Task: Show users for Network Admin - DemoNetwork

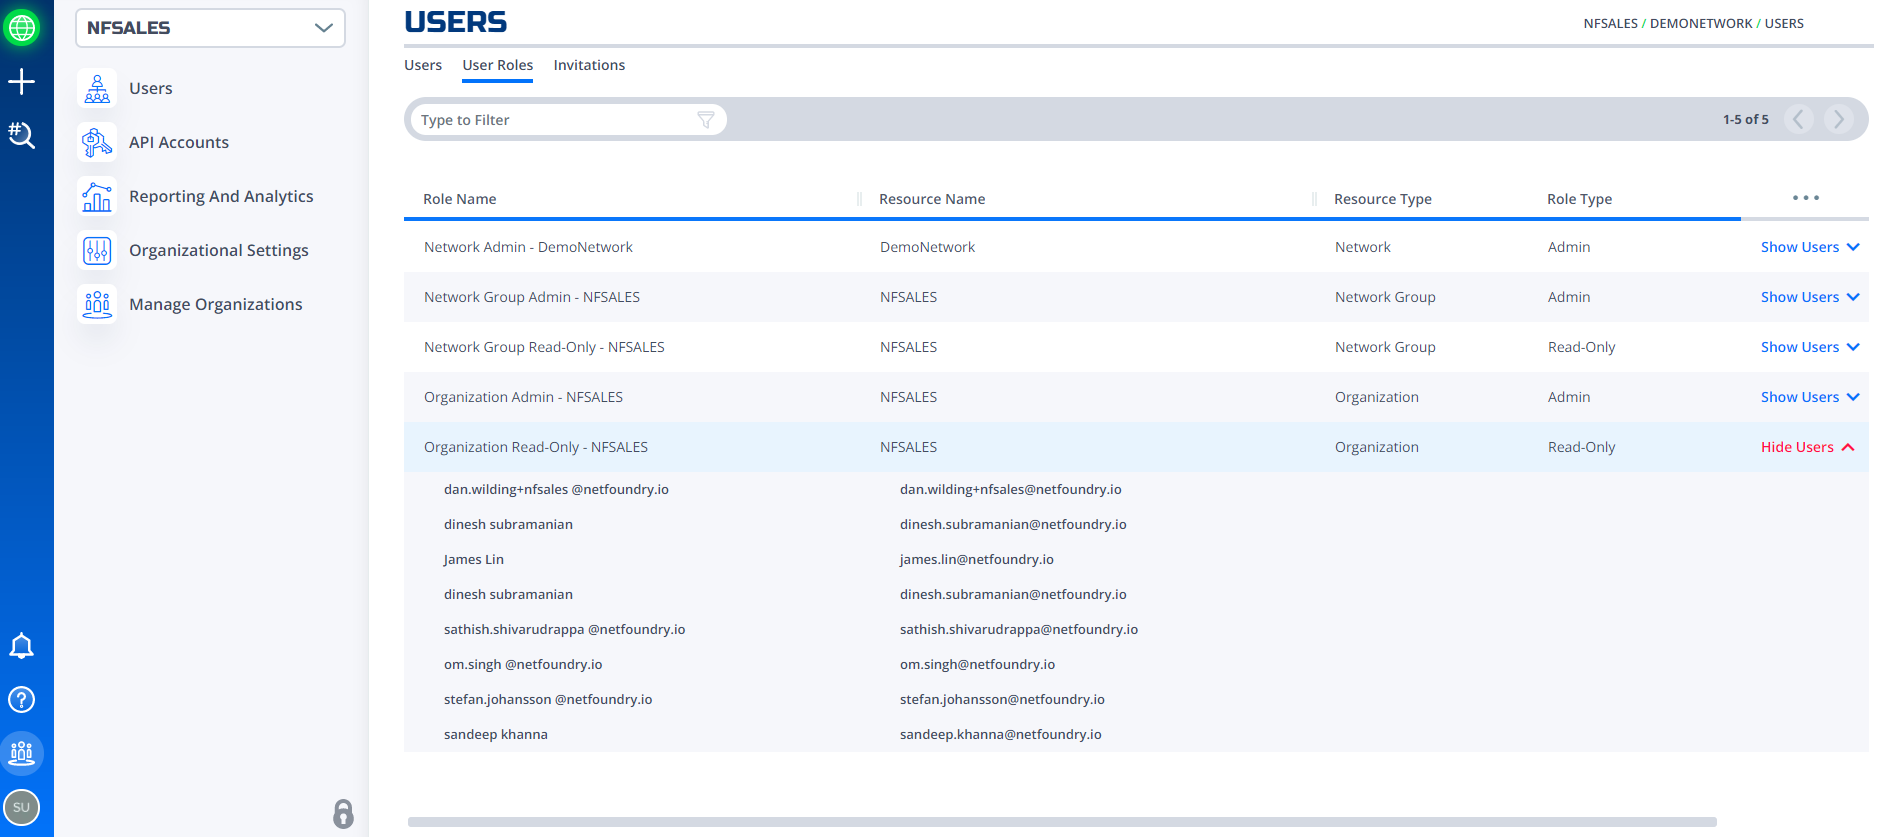Action: (1810, 247)
